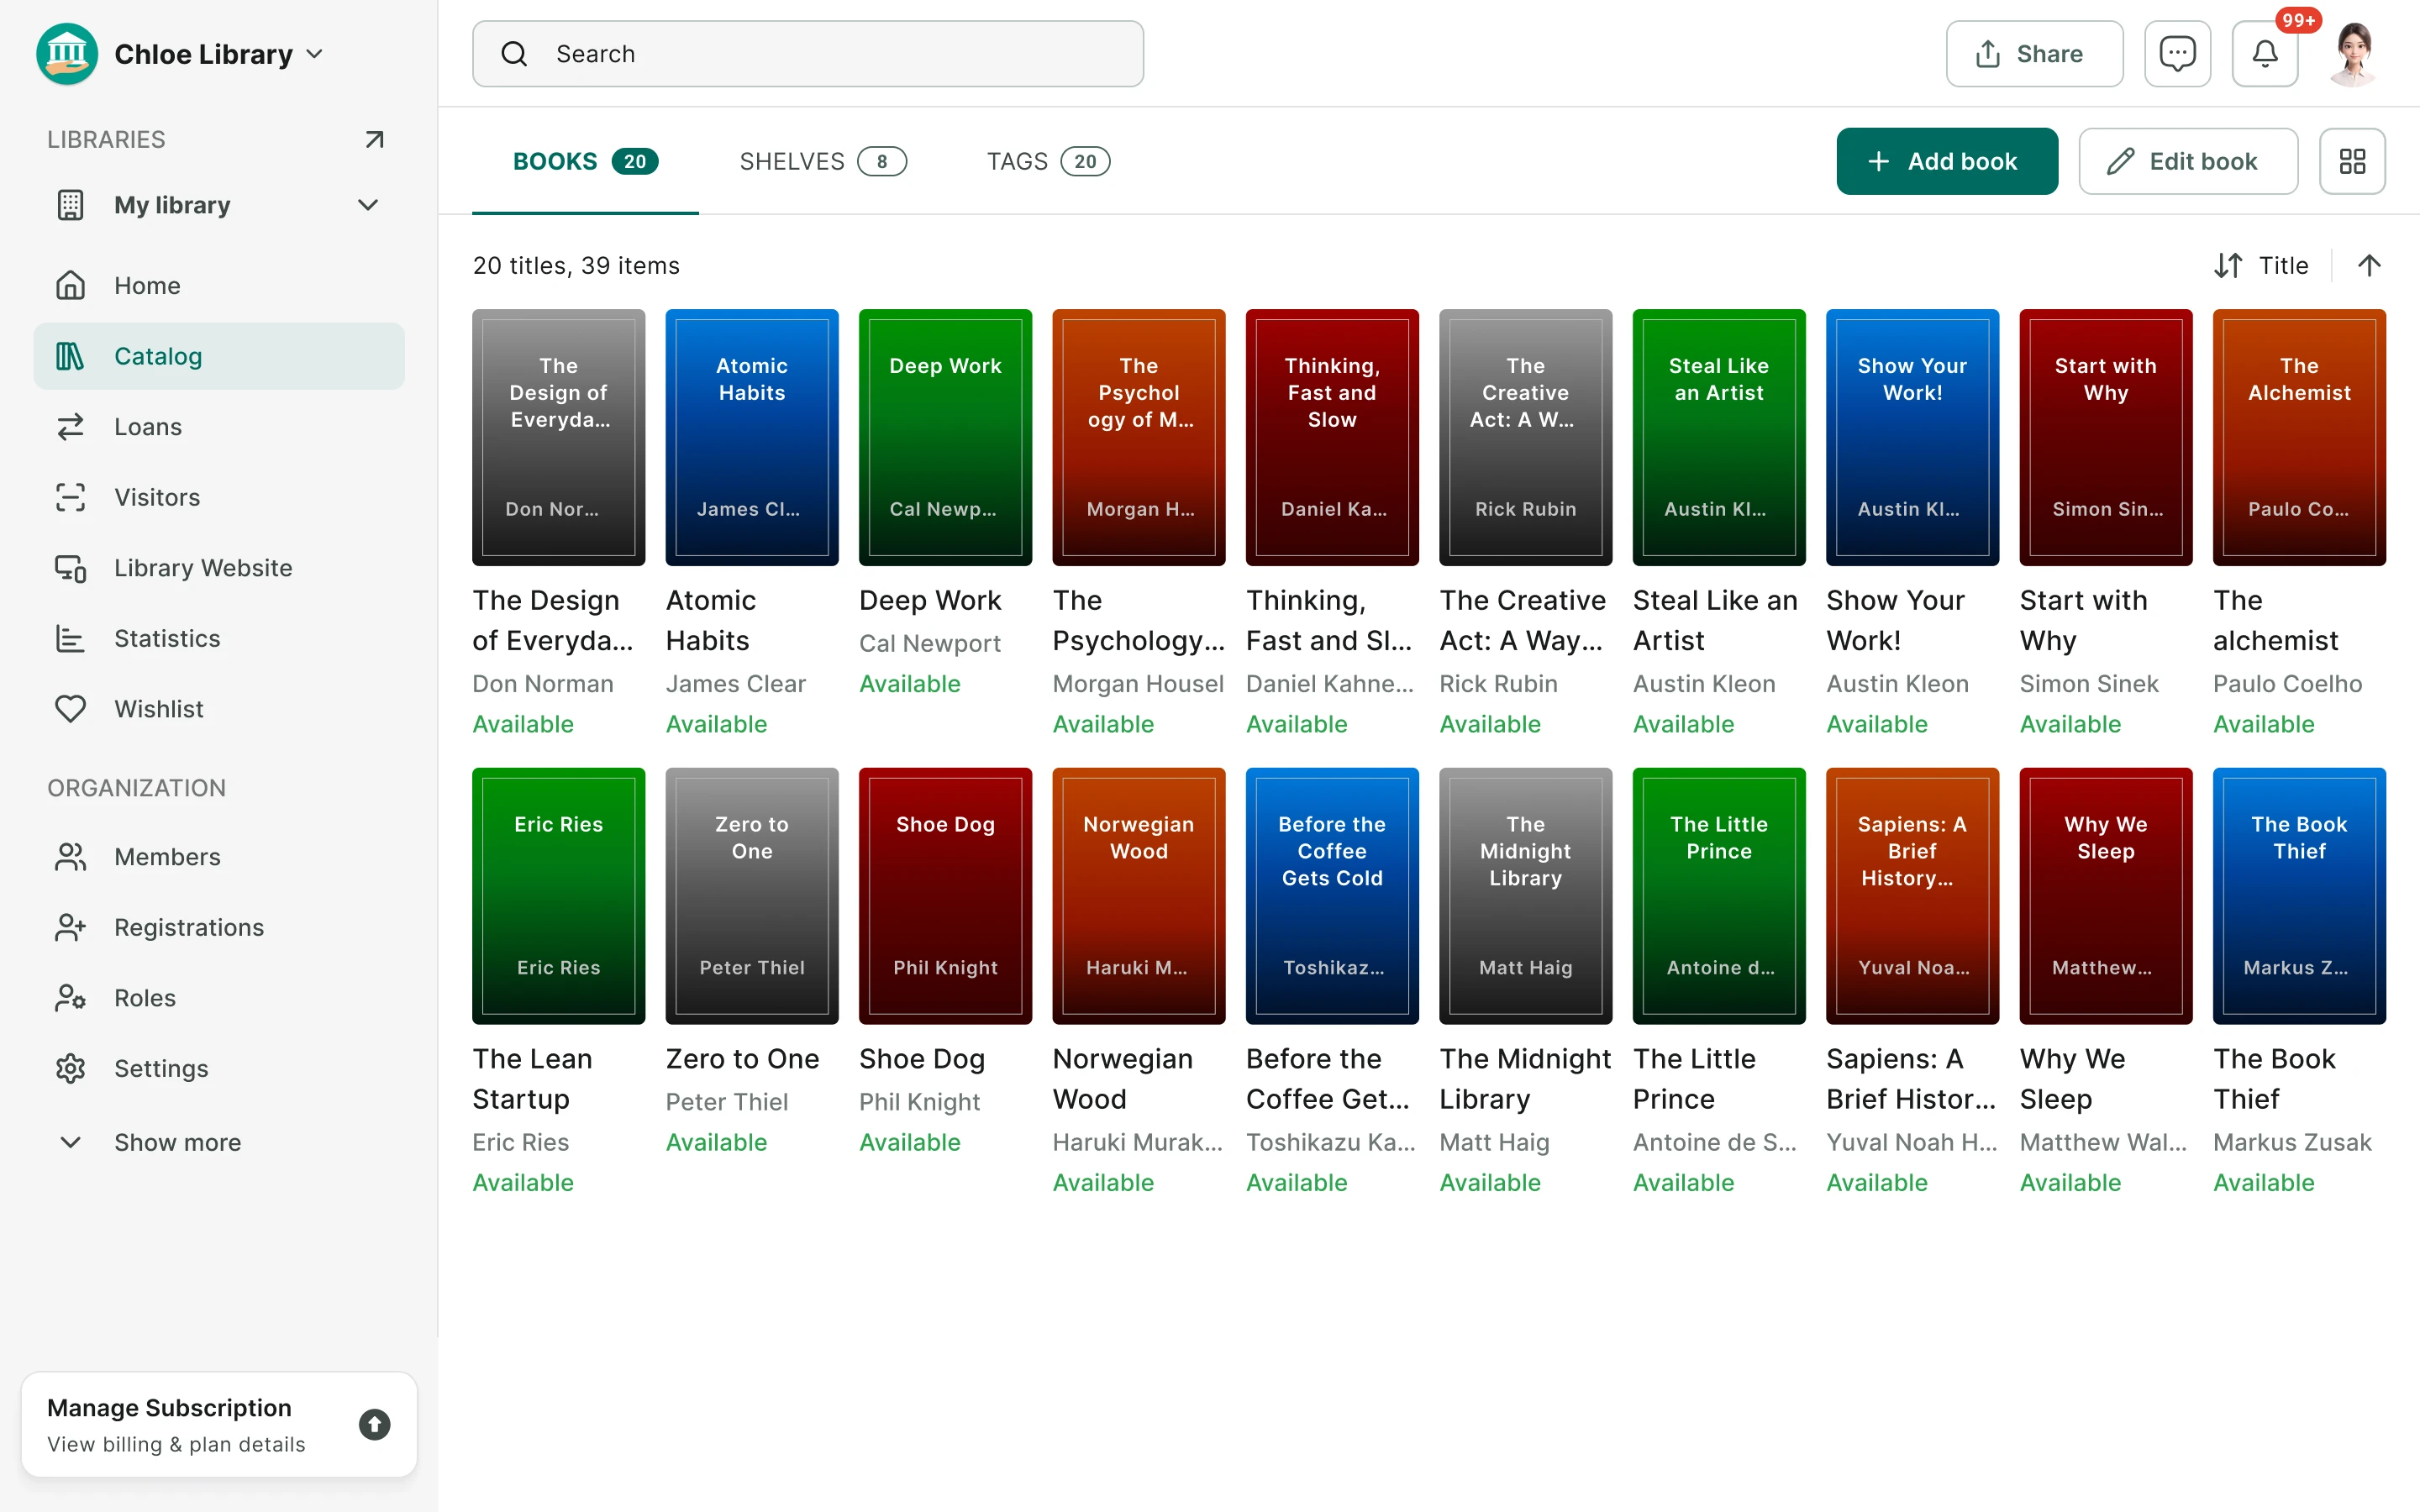The height and width of the screenshot is (1512, 2420).
Task: Open Settings page
Action: [219, 1068]
